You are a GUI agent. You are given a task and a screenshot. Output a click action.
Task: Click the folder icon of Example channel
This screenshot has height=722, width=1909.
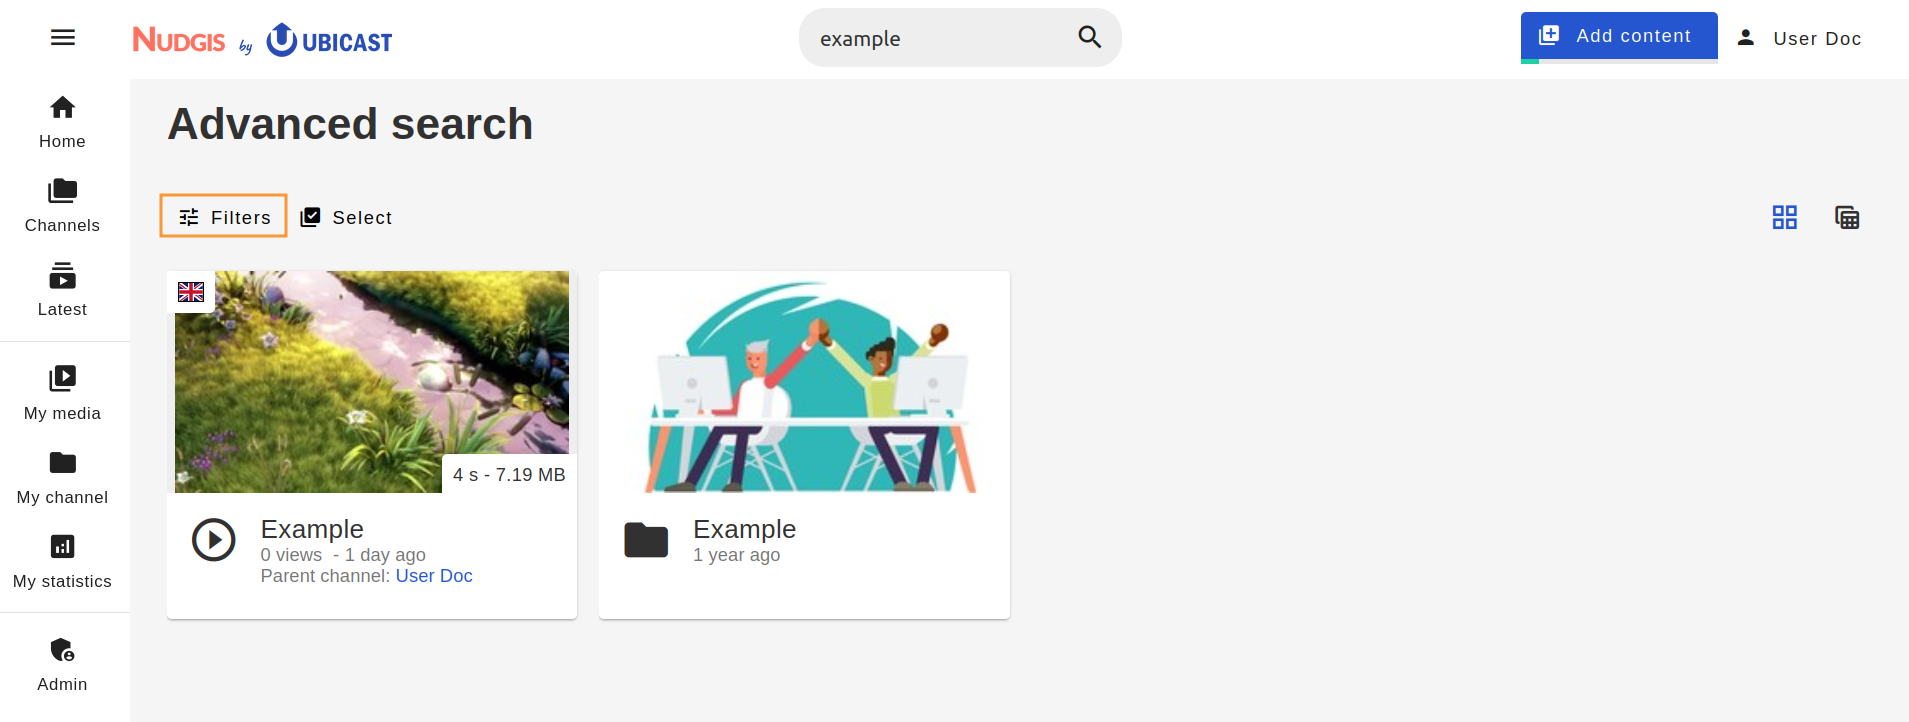click(x=646, y=540)
